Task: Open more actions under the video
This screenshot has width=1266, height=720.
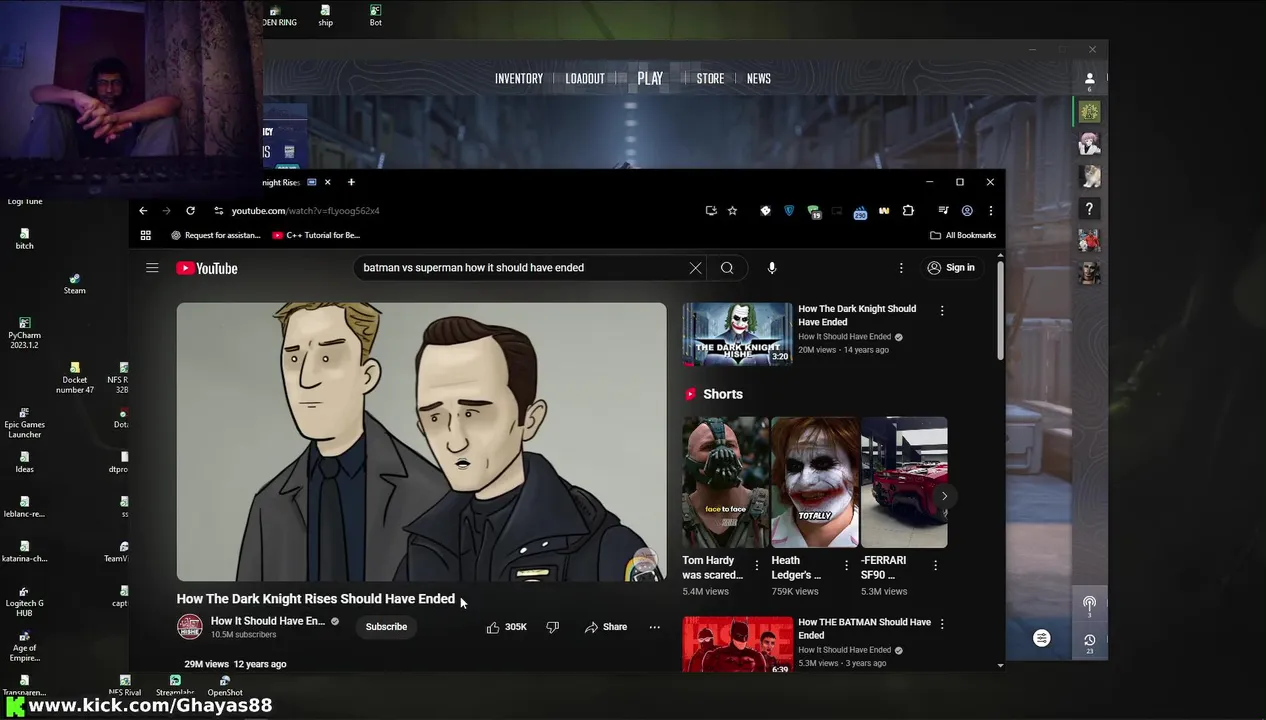Action: (655, 627)
